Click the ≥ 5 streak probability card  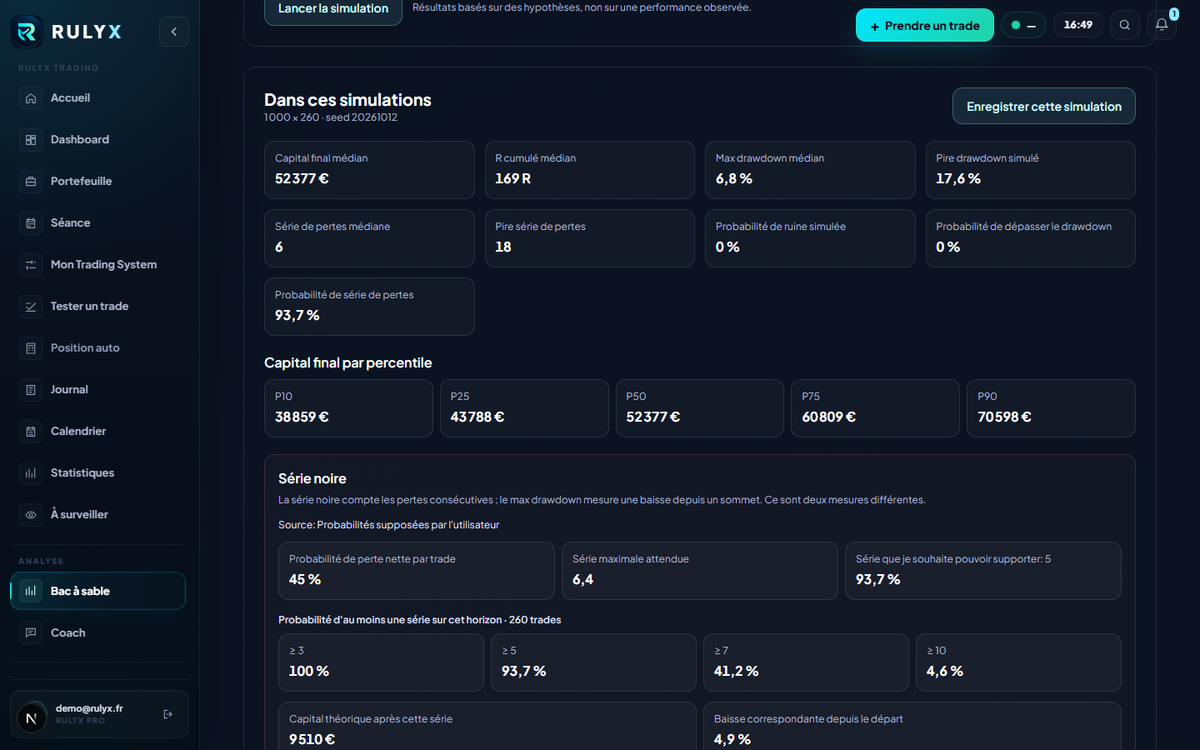click(x=593, y=662)
